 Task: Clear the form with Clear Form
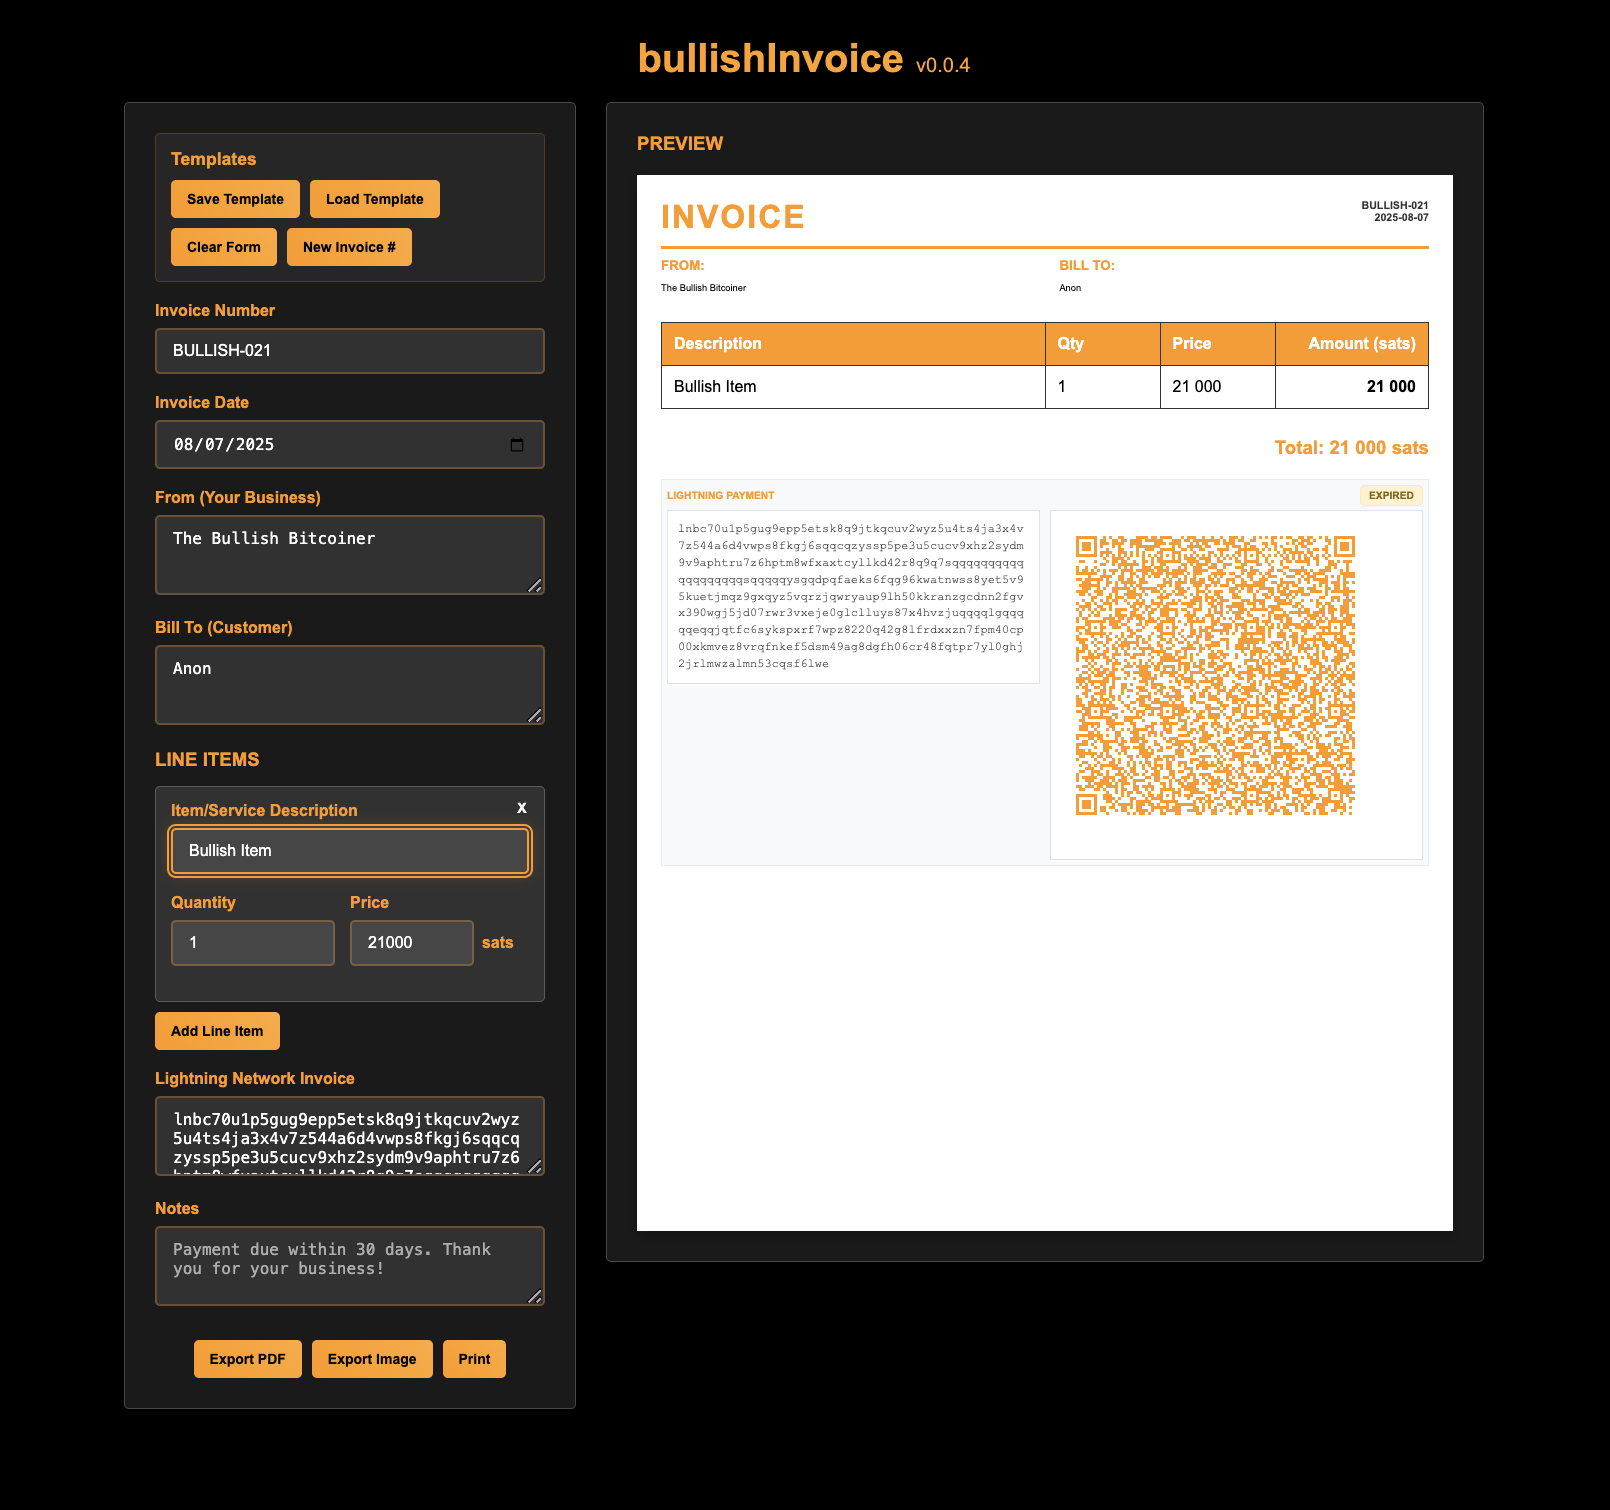(x=224, y=247)
